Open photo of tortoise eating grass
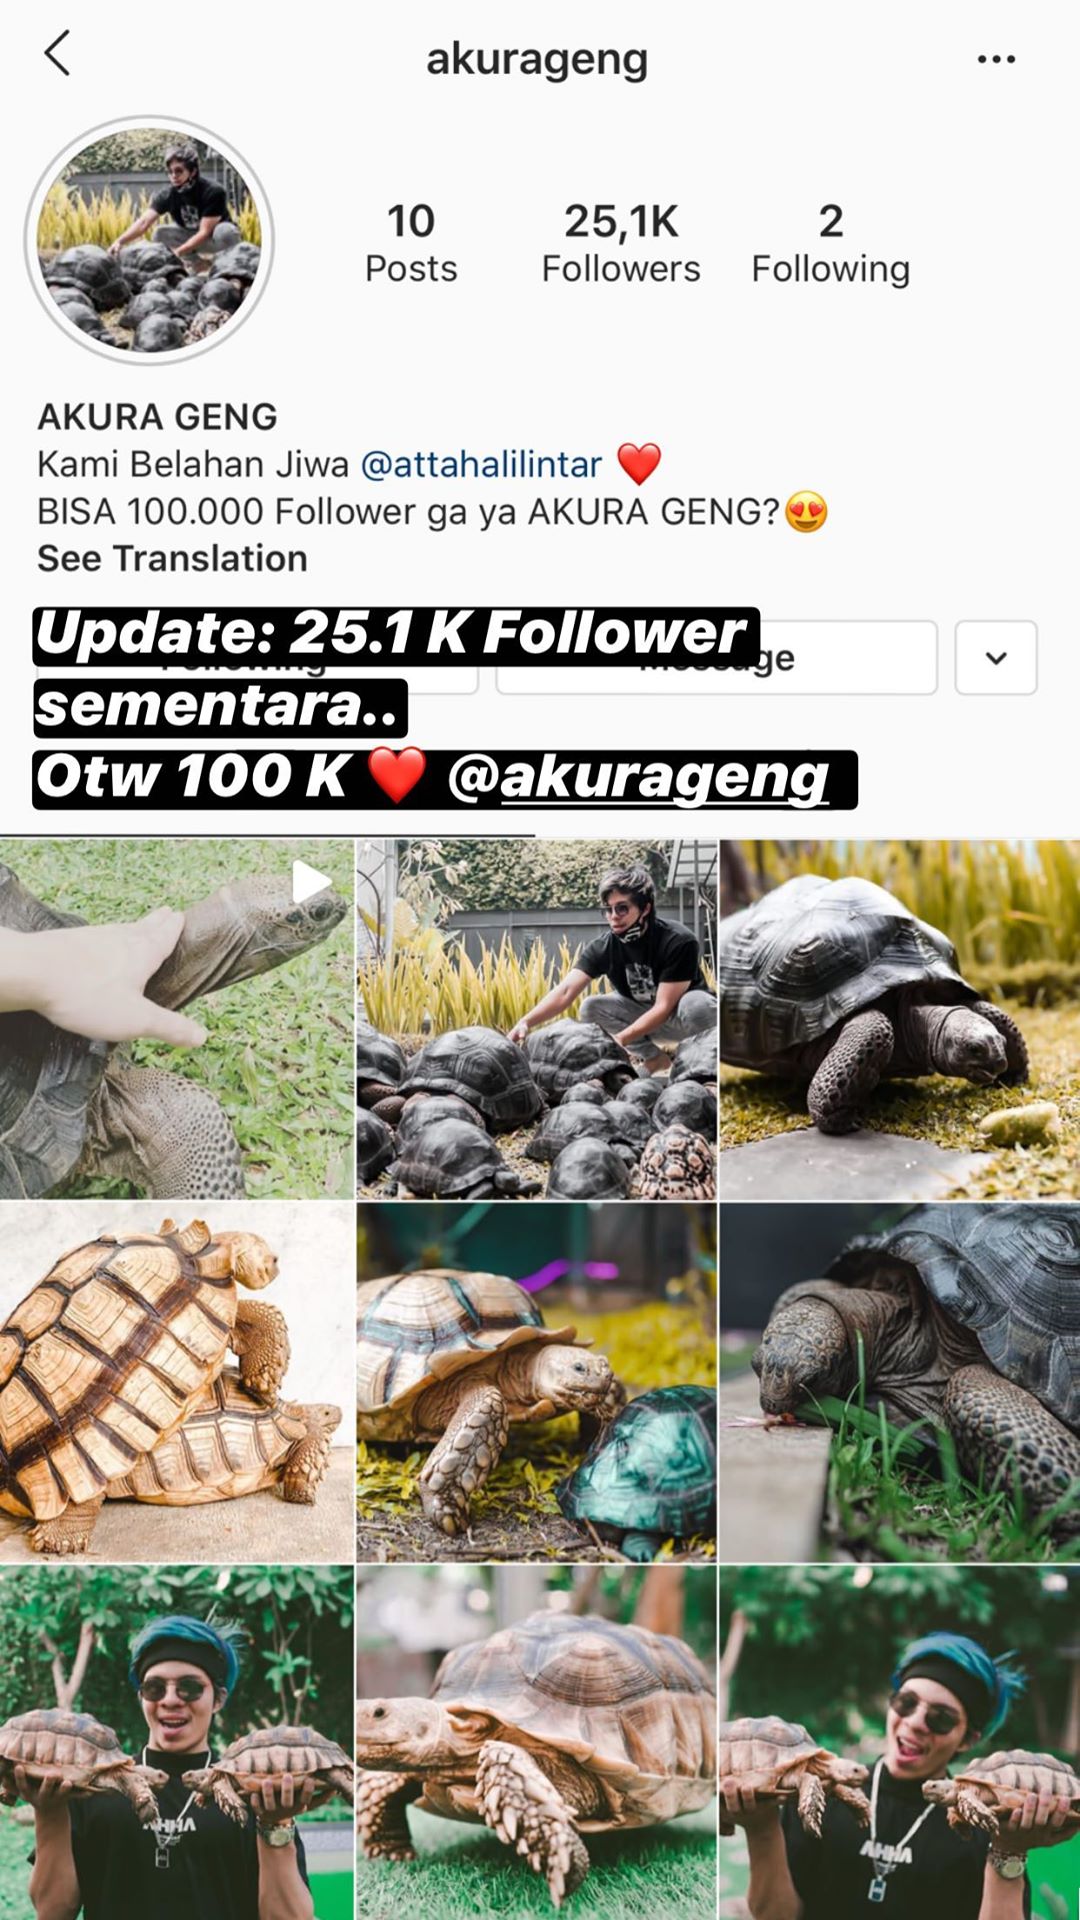This screenshot has width=1080, height=1920. point(900,1382)
